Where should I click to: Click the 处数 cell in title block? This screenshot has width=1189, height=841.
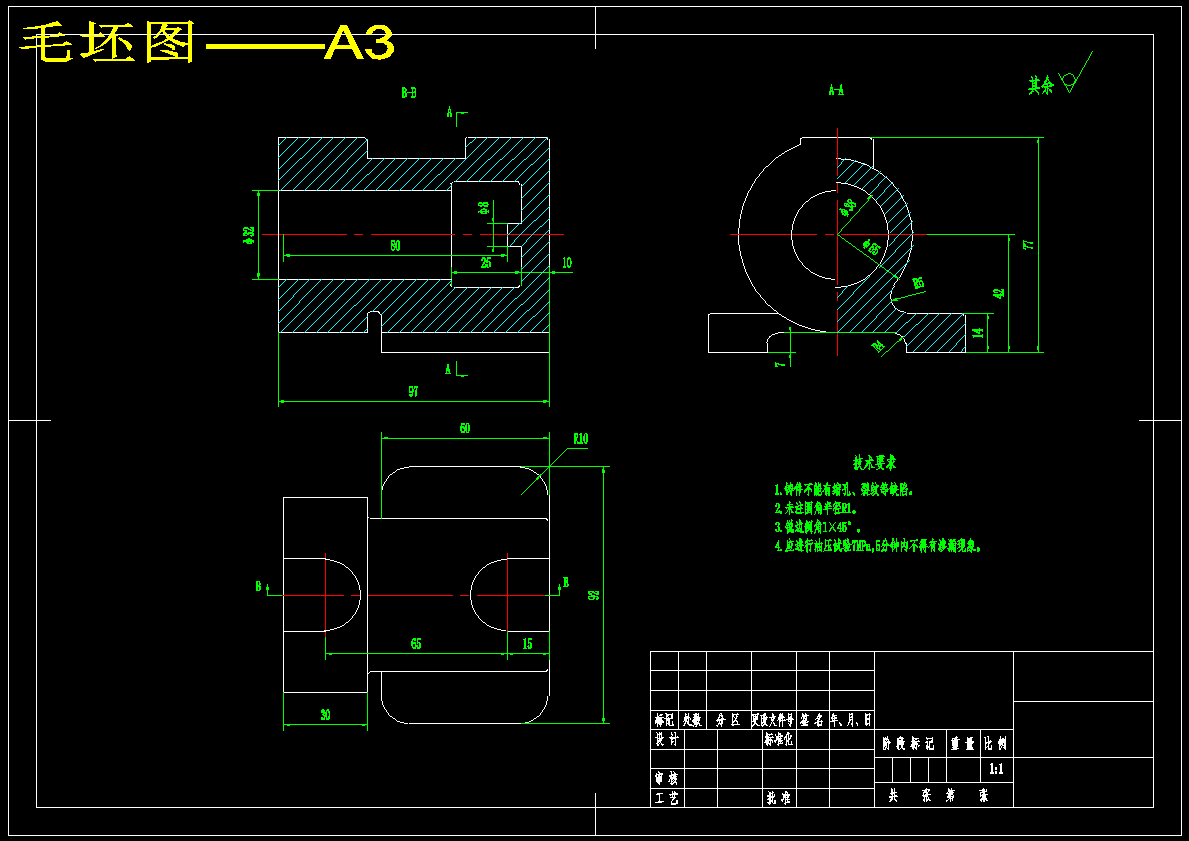[692, 720]
